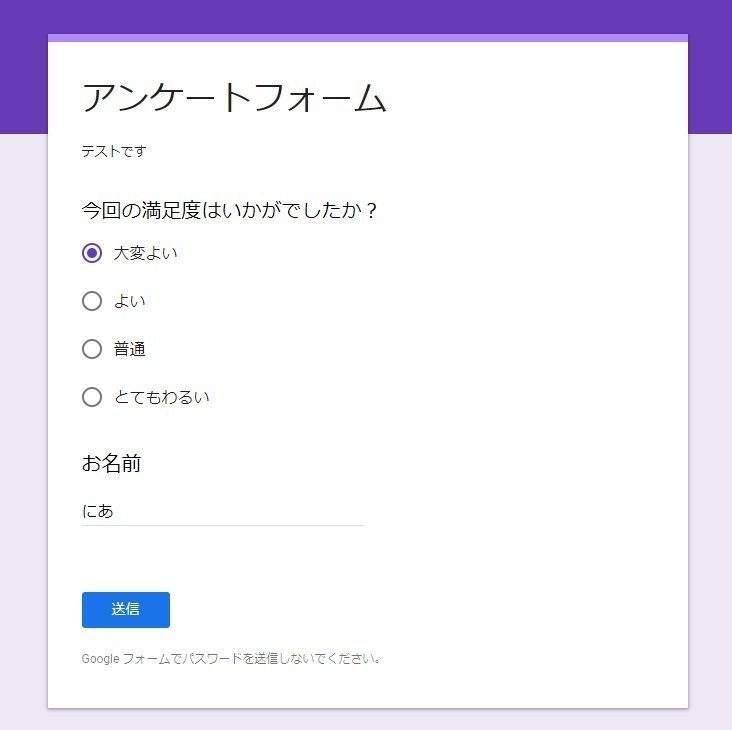
Task: Click the アンケートフォーム form title
Action: point(233,98)
